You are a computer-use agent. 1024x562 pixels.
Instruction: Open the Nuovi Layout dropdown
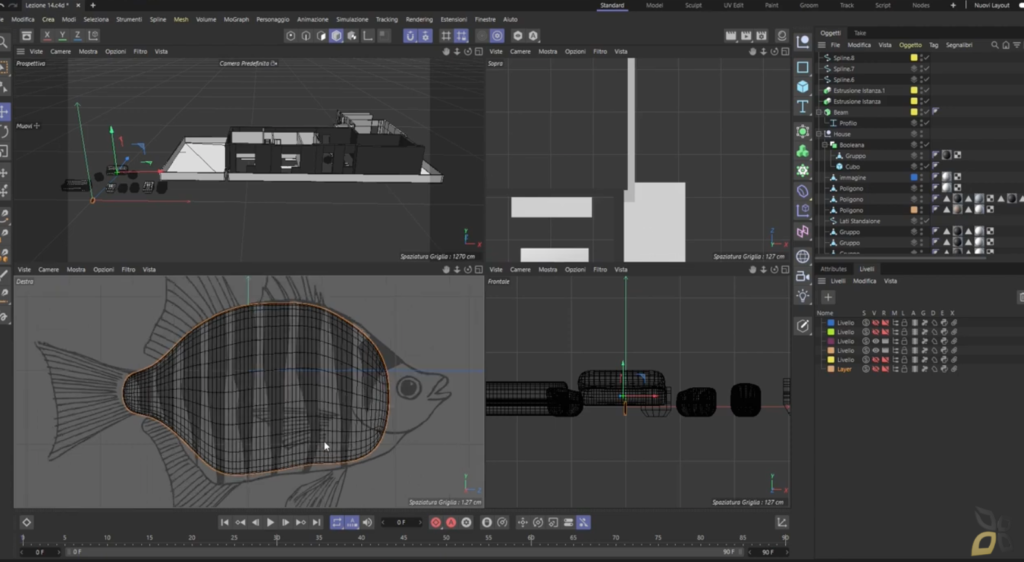[x=991, y=5]
